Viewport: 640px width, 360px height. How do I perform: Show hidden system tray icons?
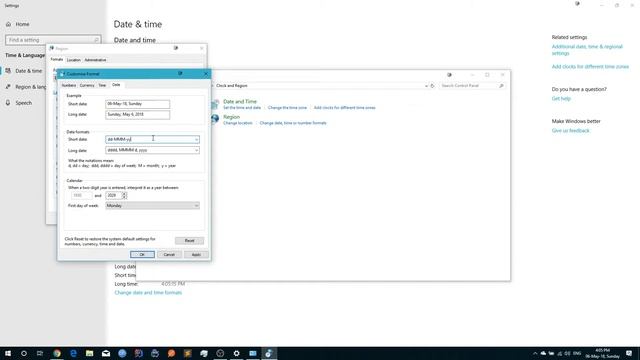[535, 353]
